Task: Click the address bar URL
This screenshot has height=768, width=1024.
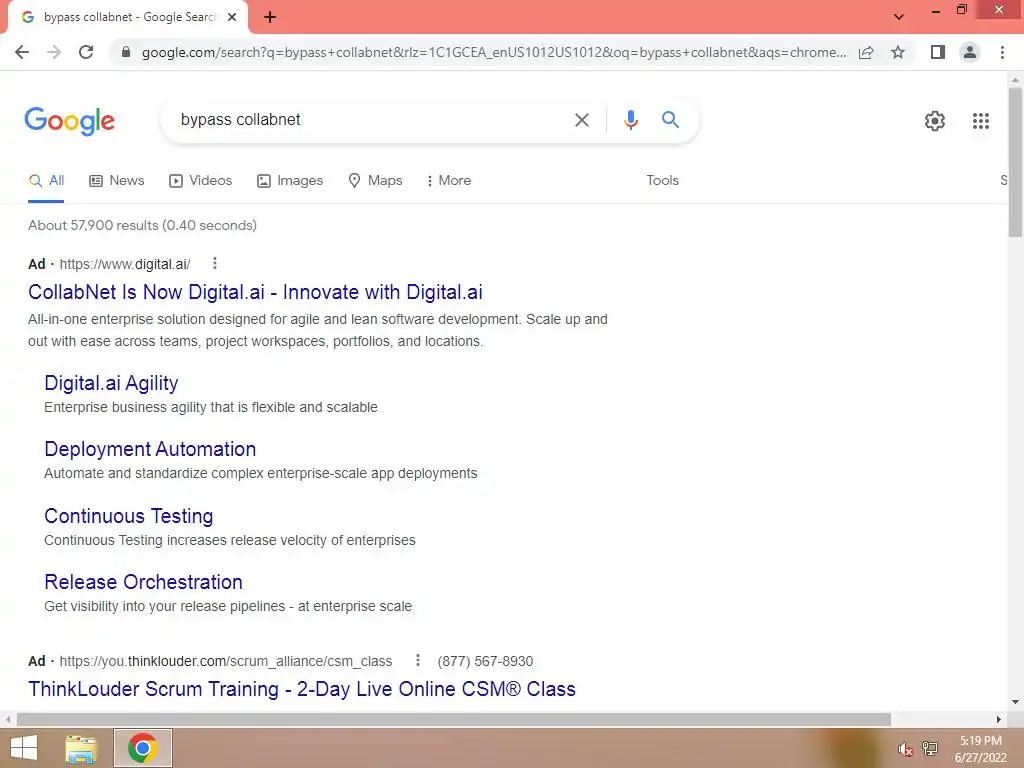Action: pyautogui.click(x=494, y=52)
